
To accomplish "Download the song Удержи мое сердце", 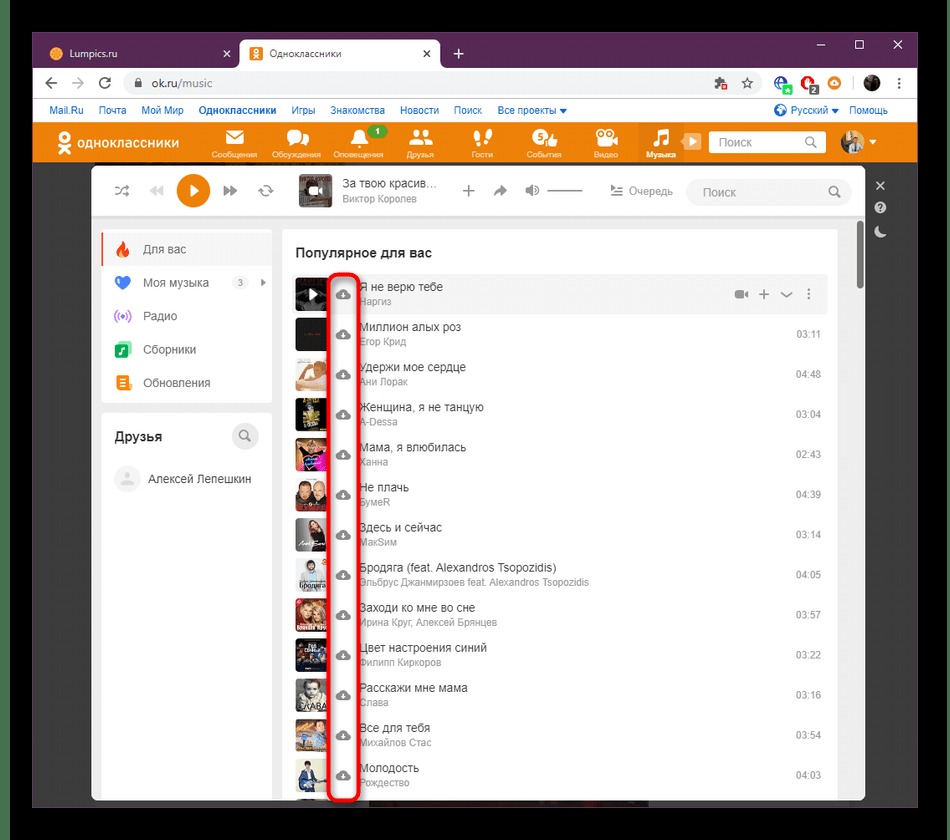I will tap(344, 375).
